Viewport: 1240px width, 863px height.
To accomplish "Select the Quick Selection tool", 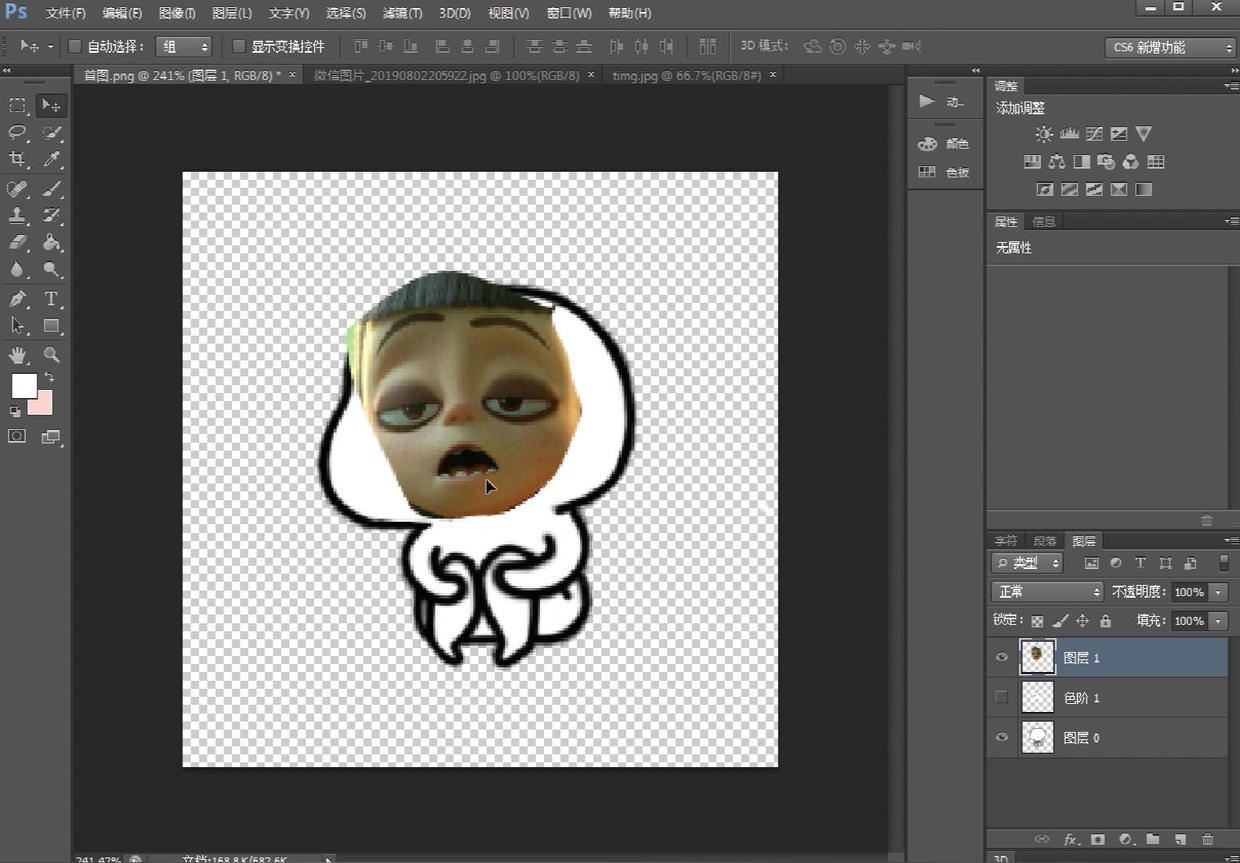I will click(x=51, y=132).
